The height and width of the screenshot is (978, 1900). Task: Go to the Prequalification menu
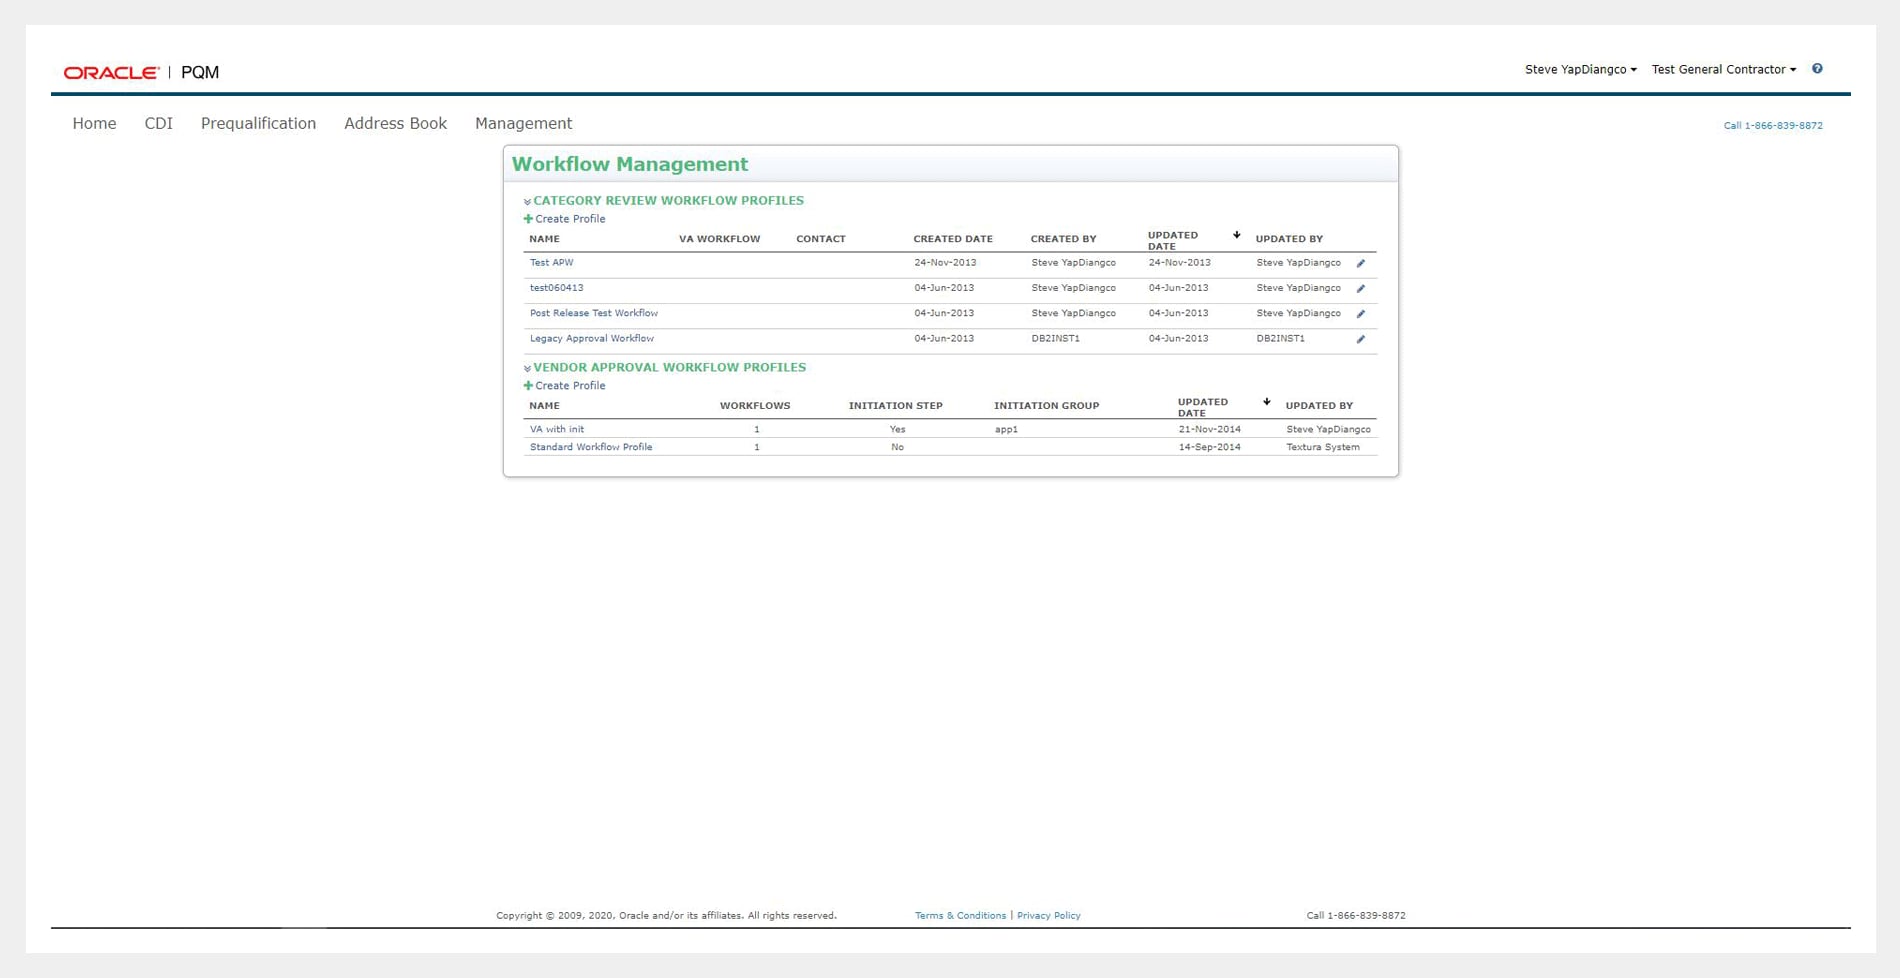coord(258,124)
